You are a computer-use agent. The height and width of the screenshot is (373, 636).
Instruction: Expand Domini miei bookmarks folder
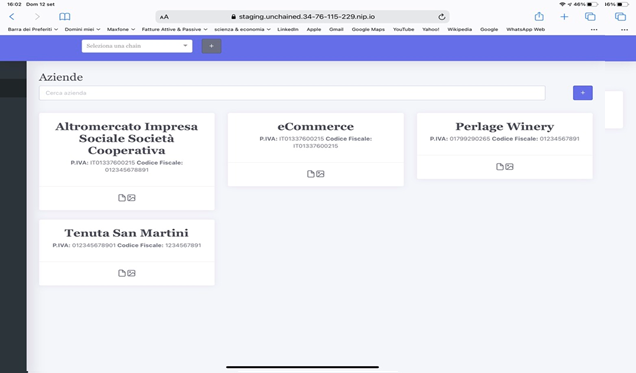pyautogui.click(x=82, y=29)
